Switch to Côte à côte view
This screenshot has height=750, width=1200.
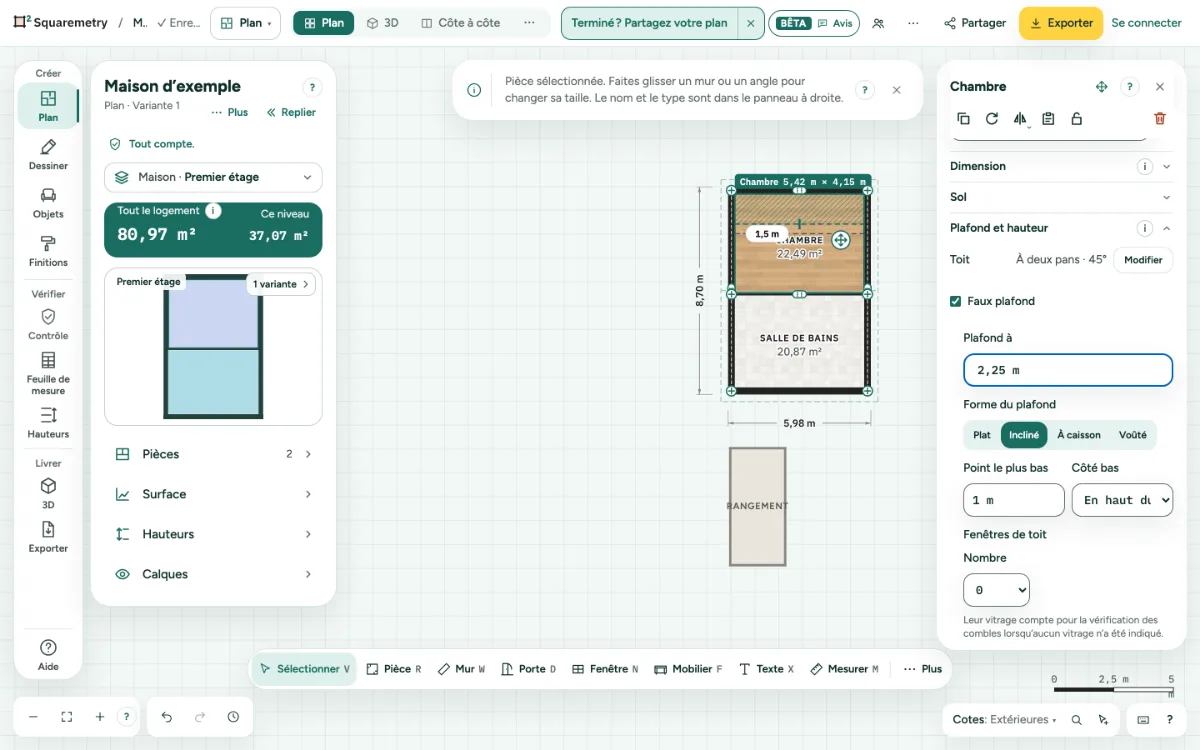(x=460, y=23)
